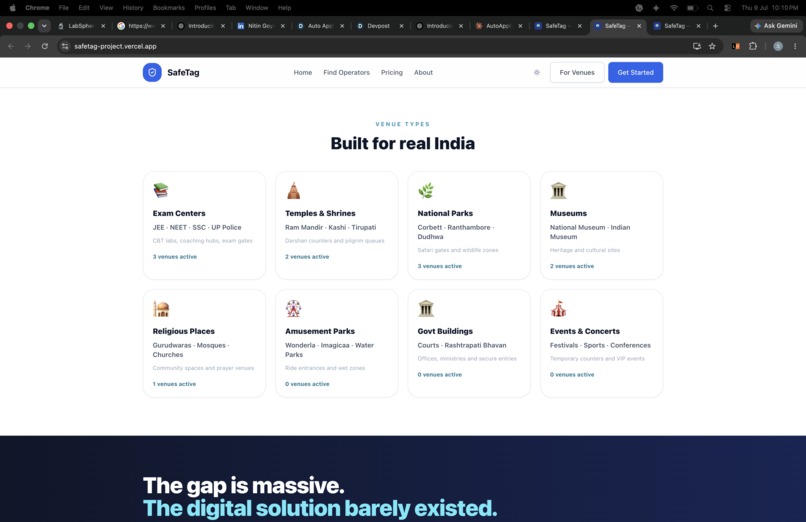The width and height of the screenshot is (806, 522).
Task: Select the National Parks card title
Action: click(x=445, y=213)
